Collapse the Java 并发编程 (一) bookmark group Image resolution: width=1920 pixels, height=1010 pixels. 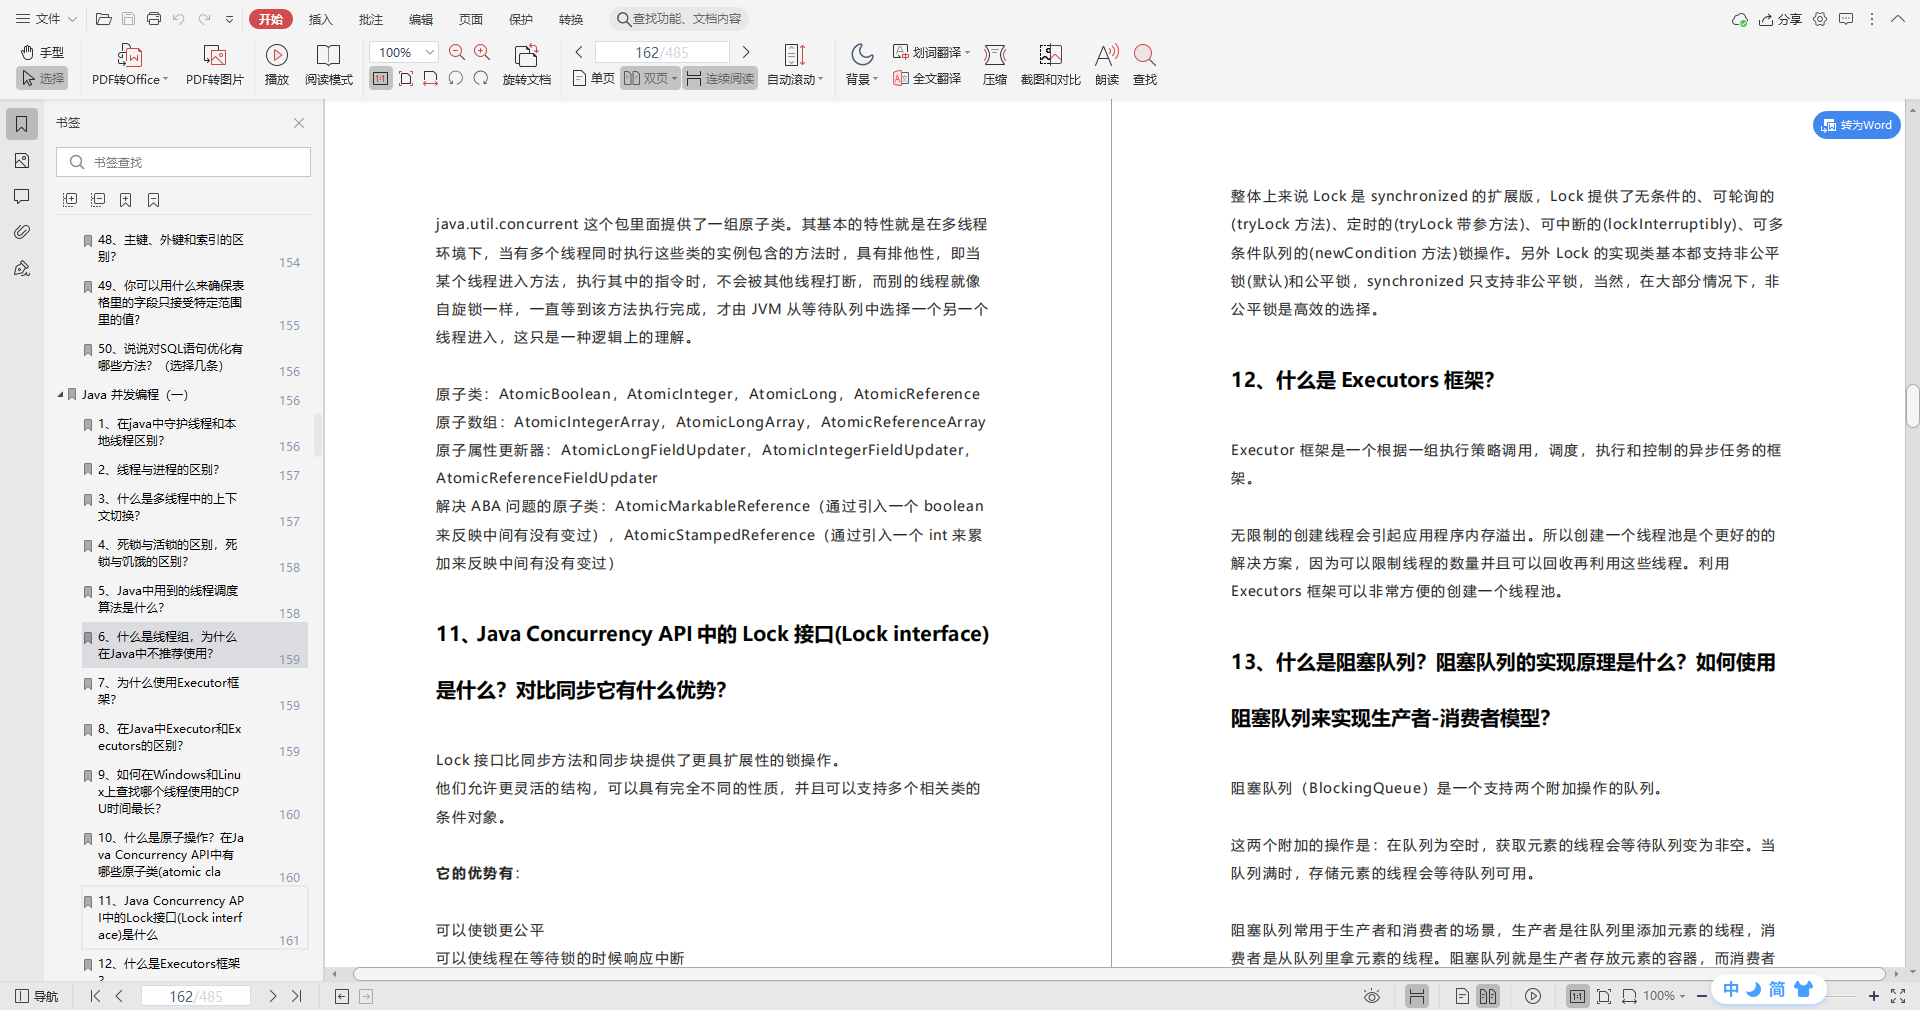click(x=60, y=395)
